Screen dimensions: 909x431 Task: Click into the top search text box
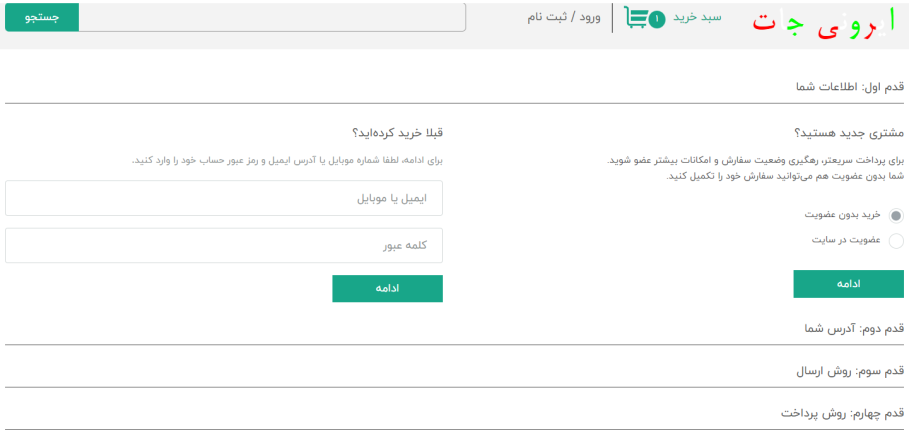tap(272, 17)
